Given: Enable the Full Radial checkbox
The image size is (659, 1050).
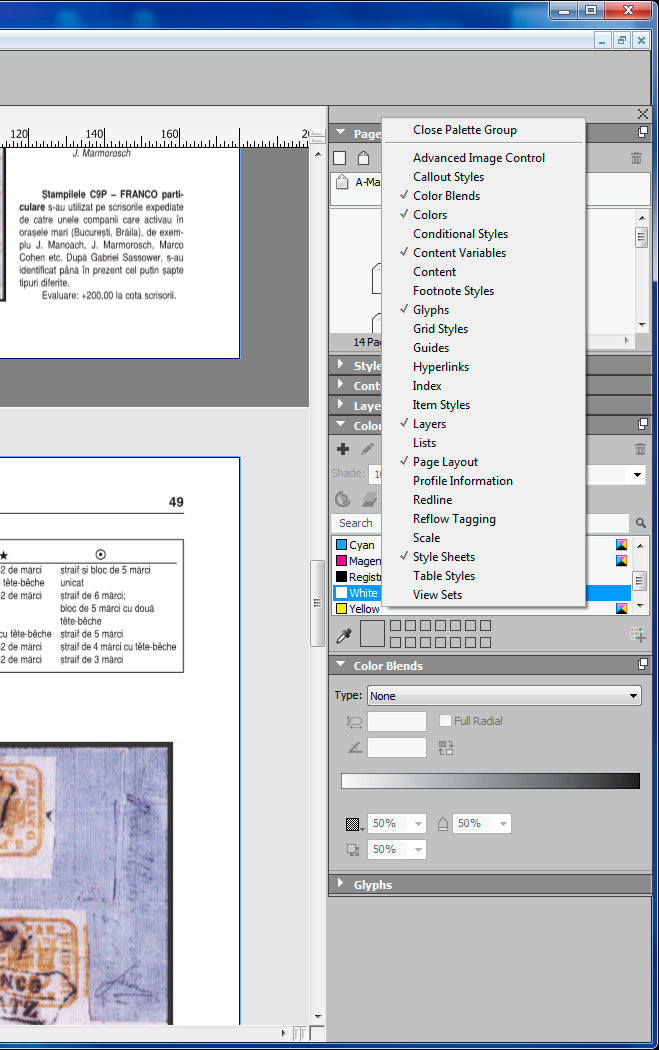Looking at the screenshot, I should click(x=446, y=721).
